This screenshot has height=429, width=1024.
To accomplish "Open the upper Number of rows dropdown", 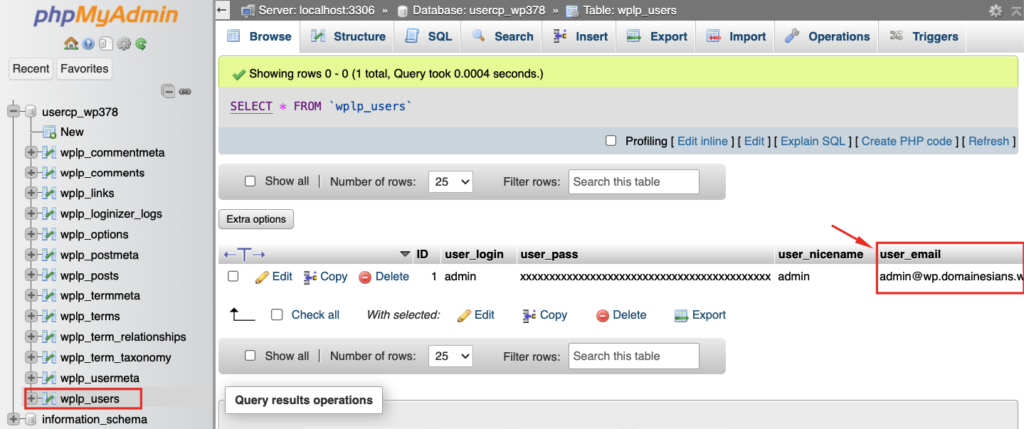I will point(451,182).
